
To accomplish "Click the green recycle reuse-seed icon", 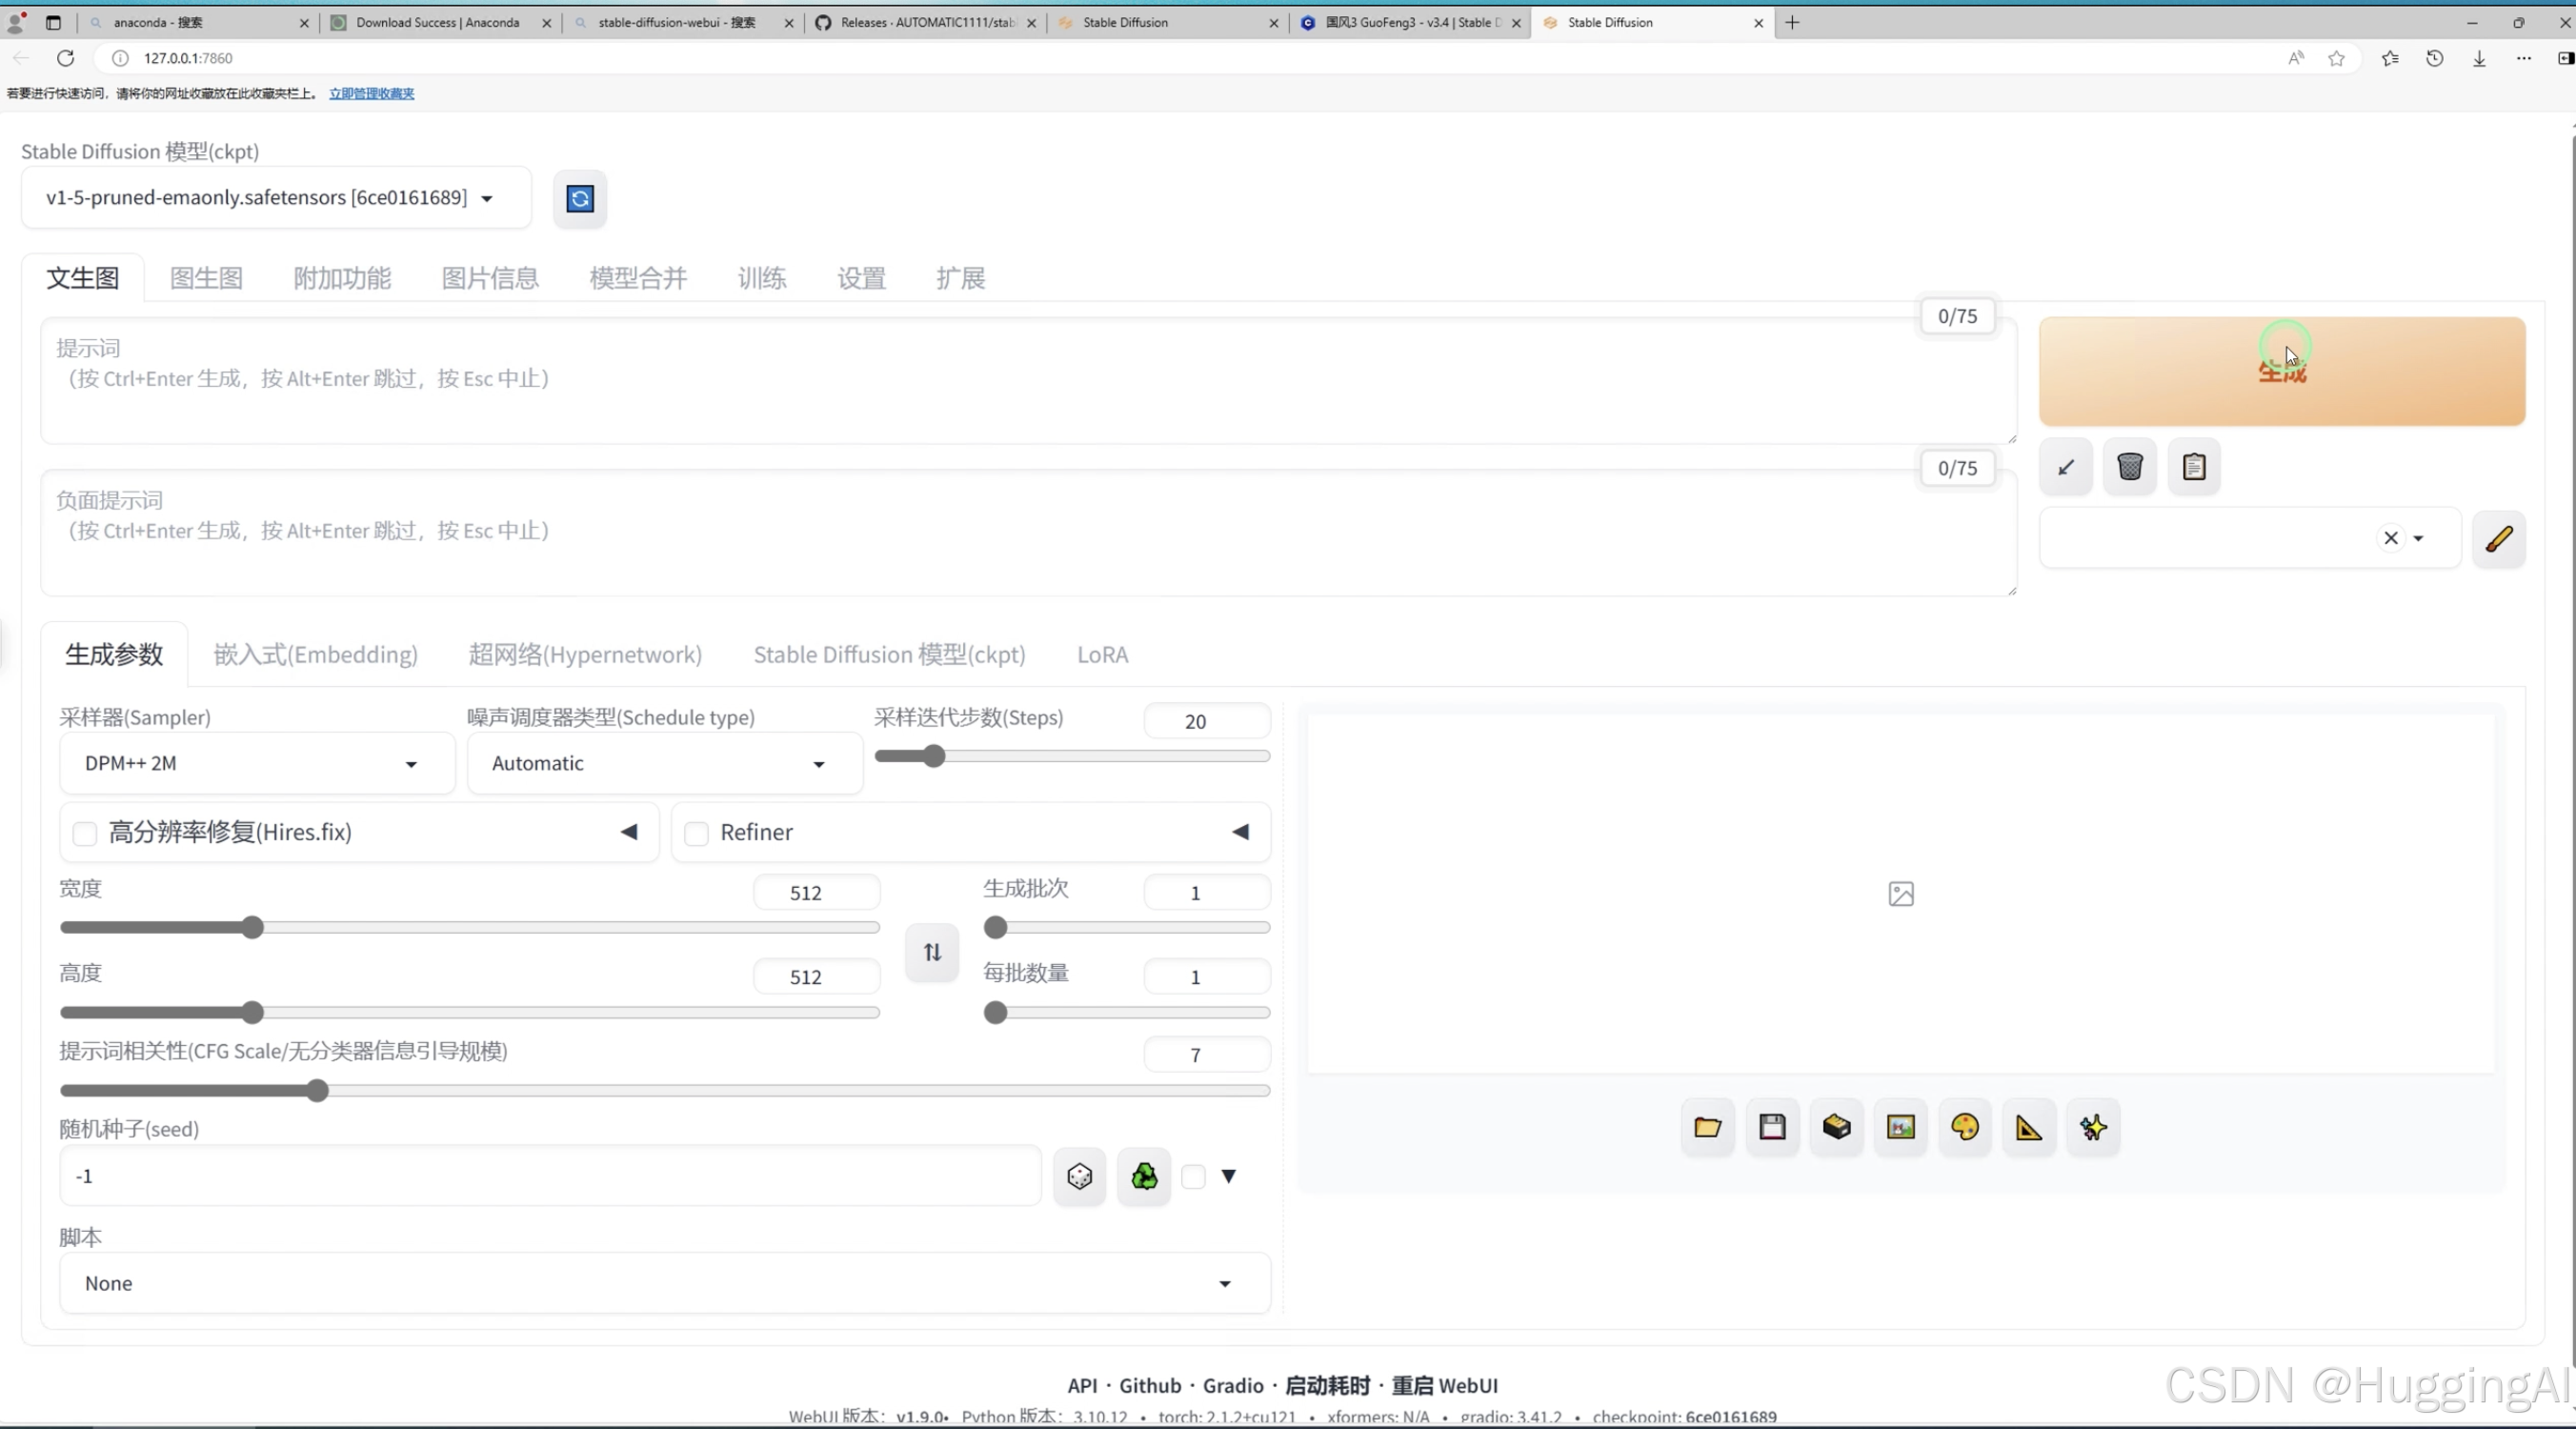I will coord(1143,1176).
